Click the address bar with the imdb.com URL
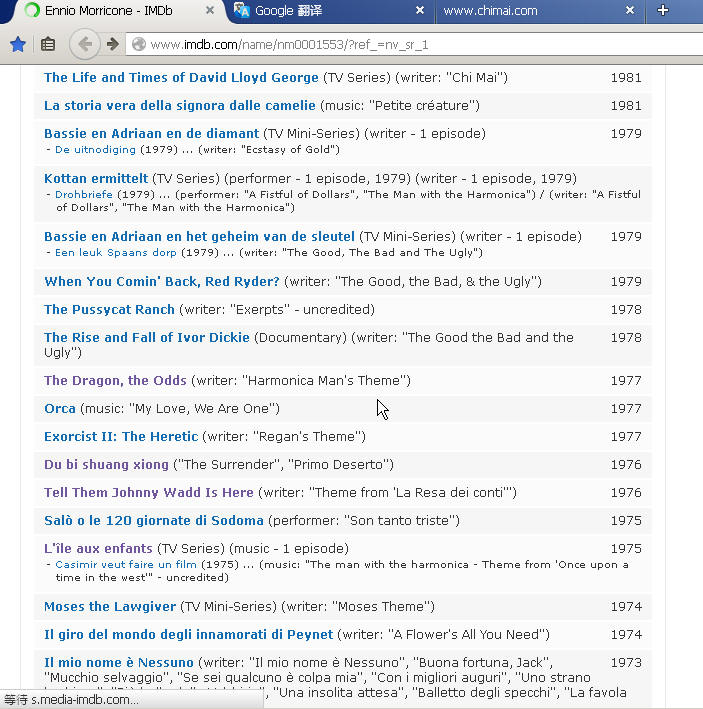The height and width of the screenshot is (709, 703). tap(414, 44)
